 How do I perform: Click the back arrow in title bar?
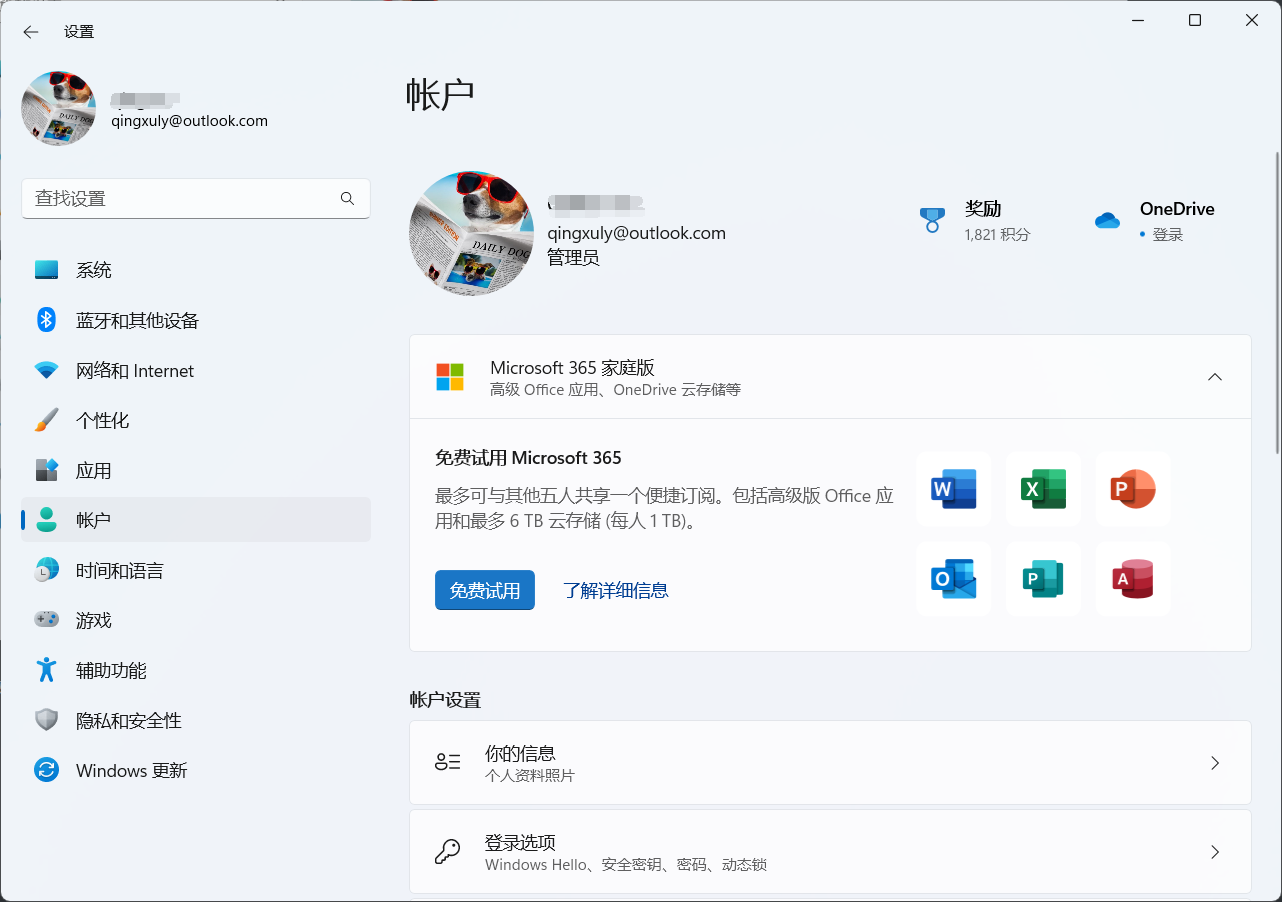tap(31, 32)
